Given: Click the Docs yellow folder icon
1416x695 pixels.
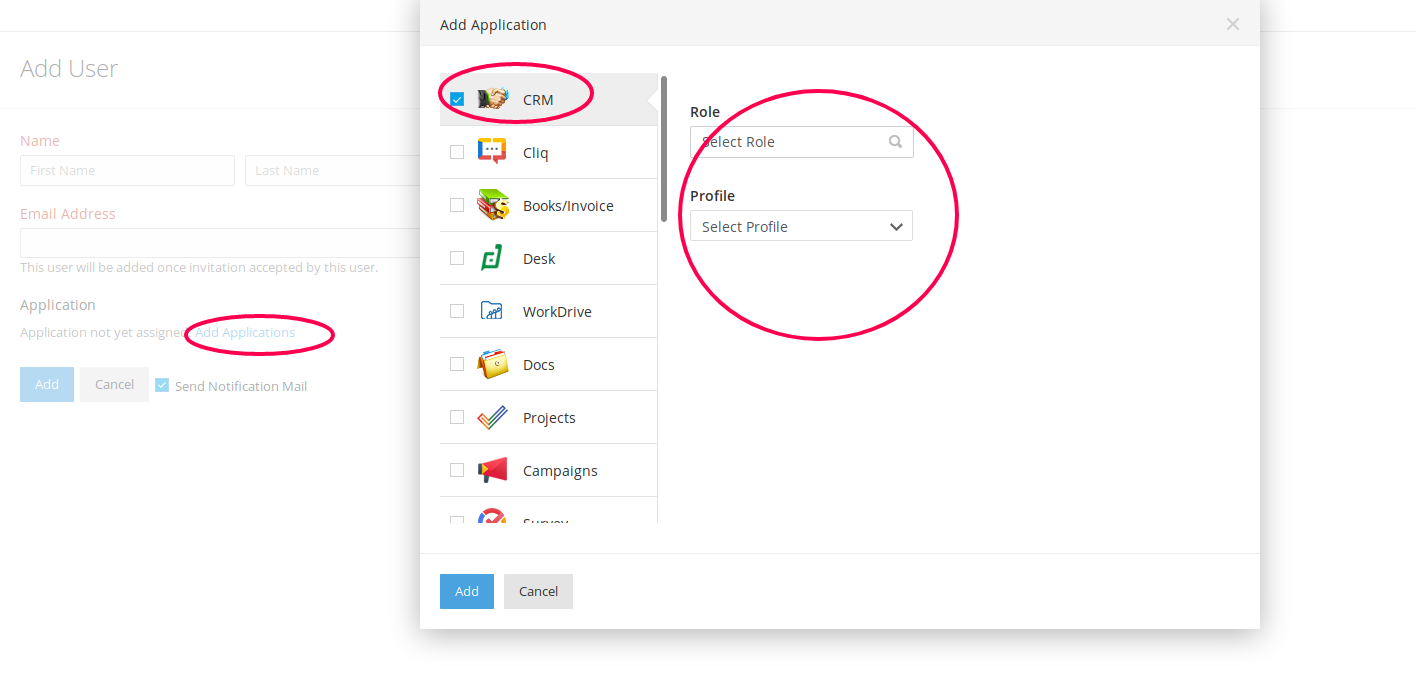Looking at the screenshot, I should point(492,364).
